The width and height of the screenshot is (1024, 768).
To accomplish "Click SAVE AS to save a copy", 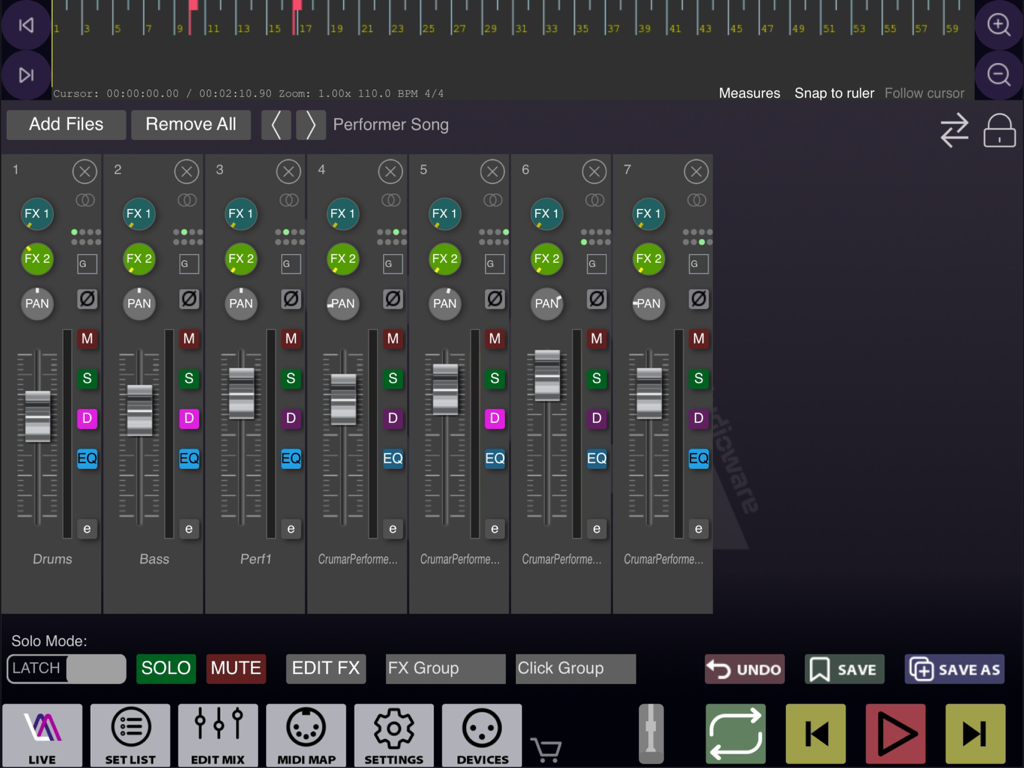I will pyautogui.click(x=954, y=668).
